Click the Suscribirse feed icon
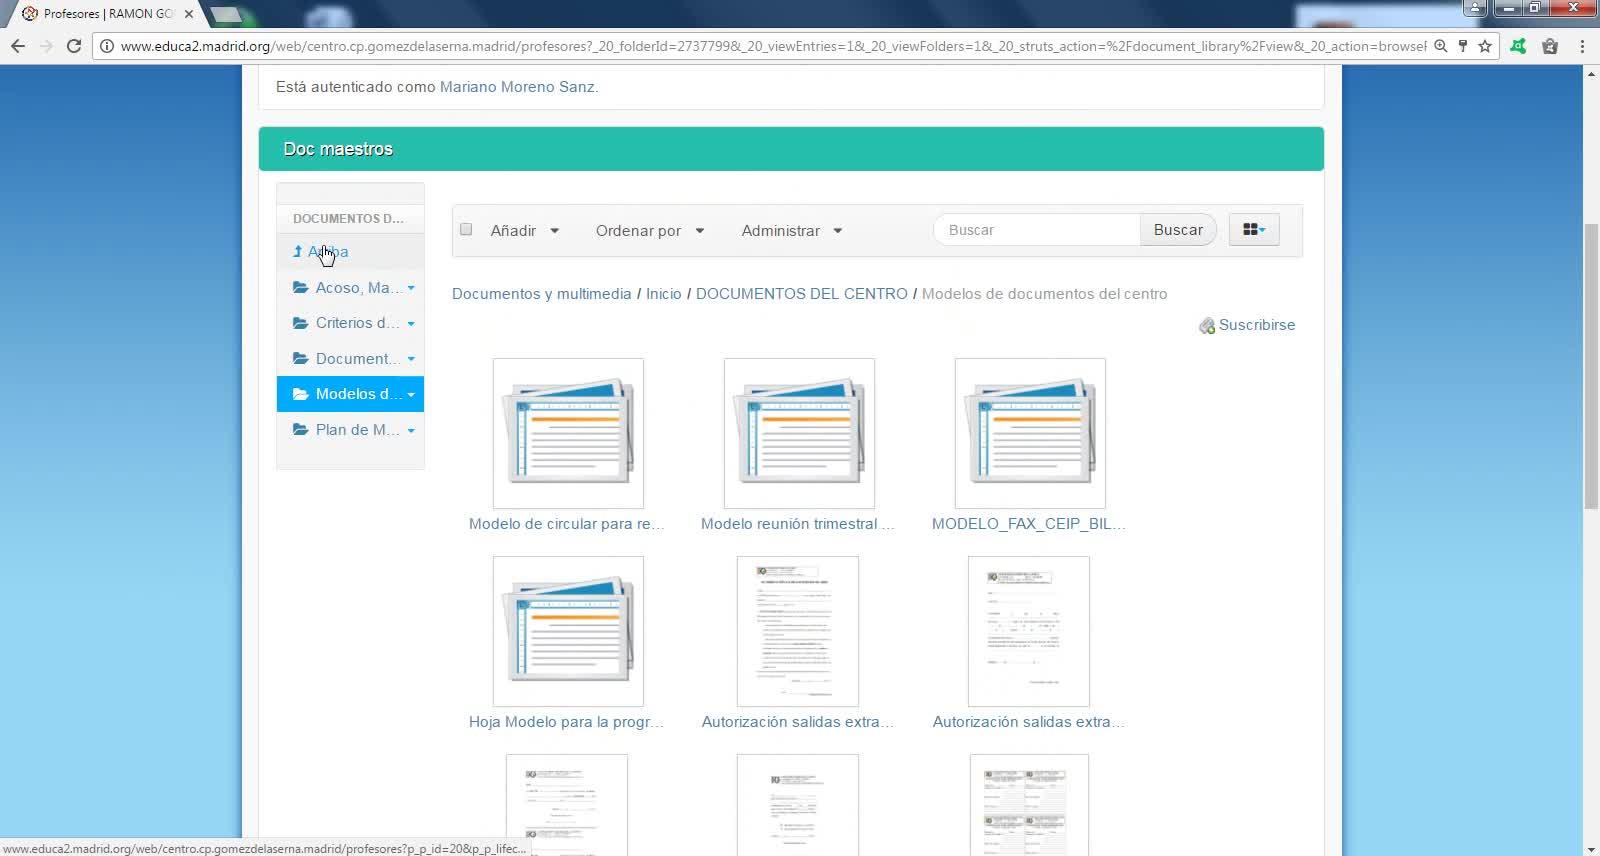1600x856 pixels. pyautogui.click(x=1207, y=326)
